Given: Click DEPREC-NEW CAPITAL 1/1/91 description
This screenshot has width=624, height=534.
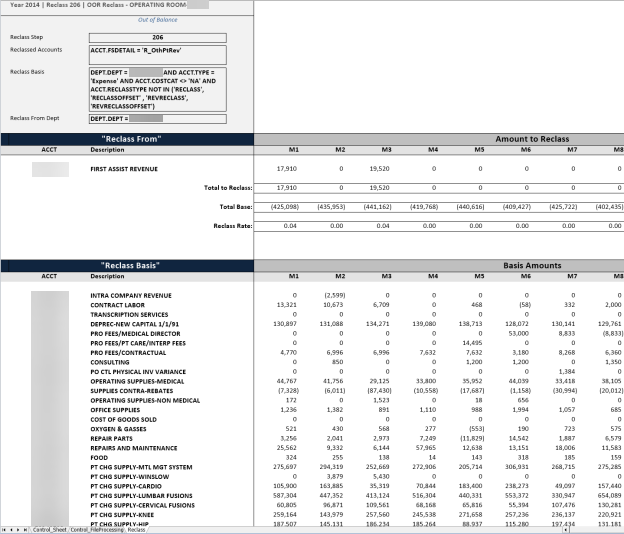Looking at the screenshot, I should point(135,324).
